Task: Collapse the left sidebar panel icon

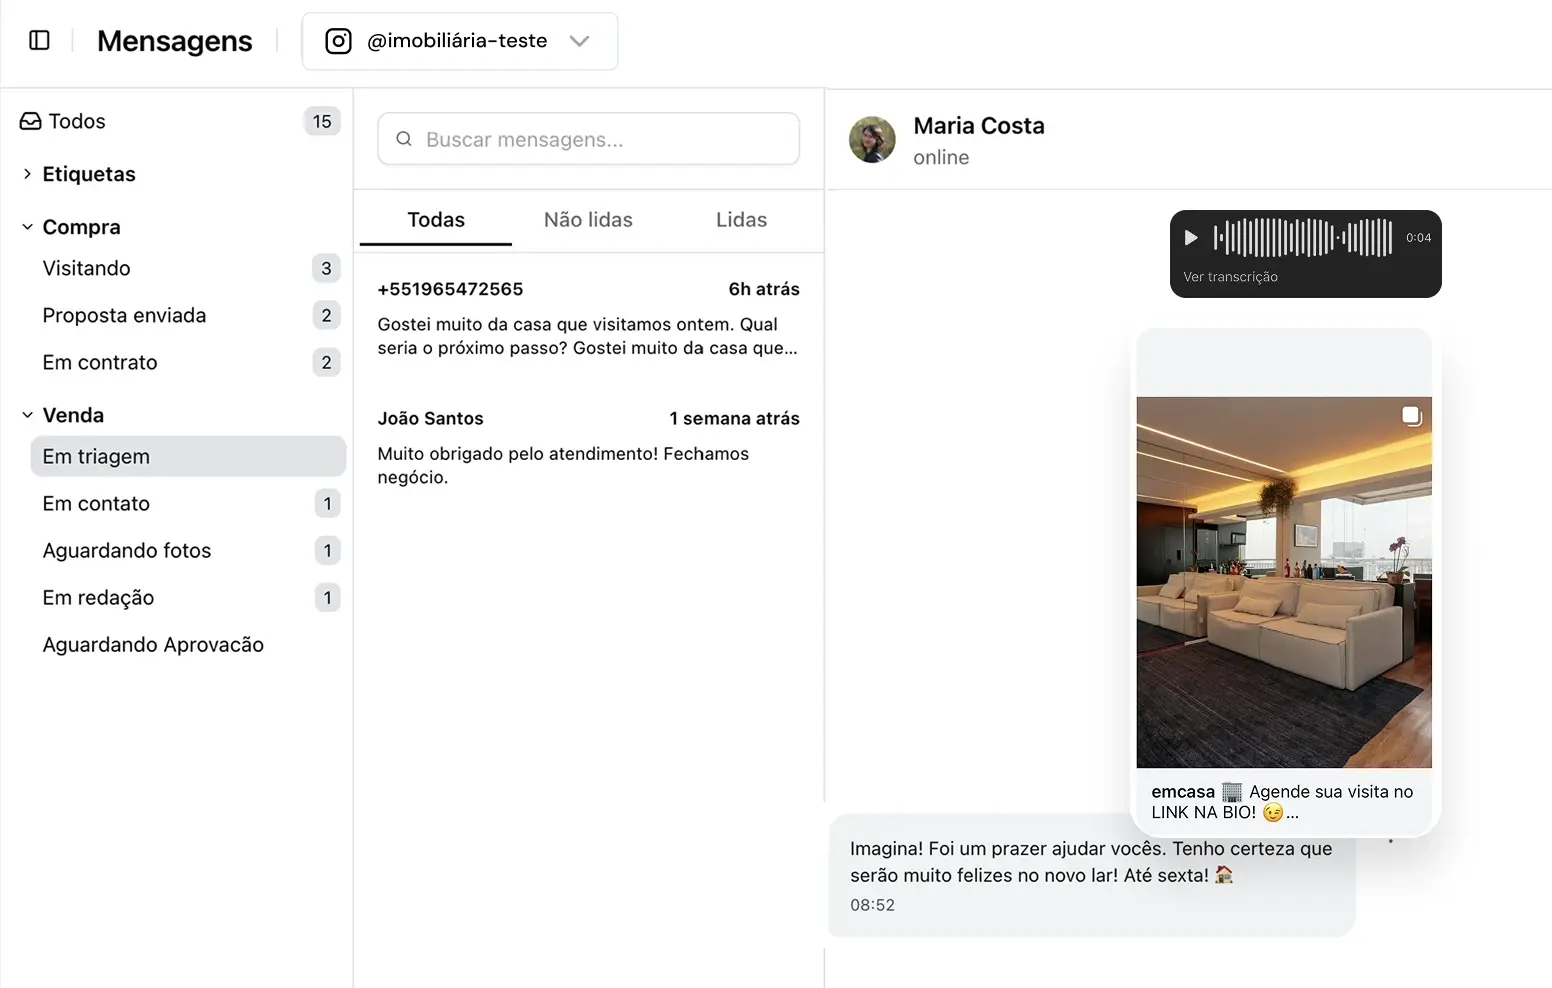Action: pos(39,40)
